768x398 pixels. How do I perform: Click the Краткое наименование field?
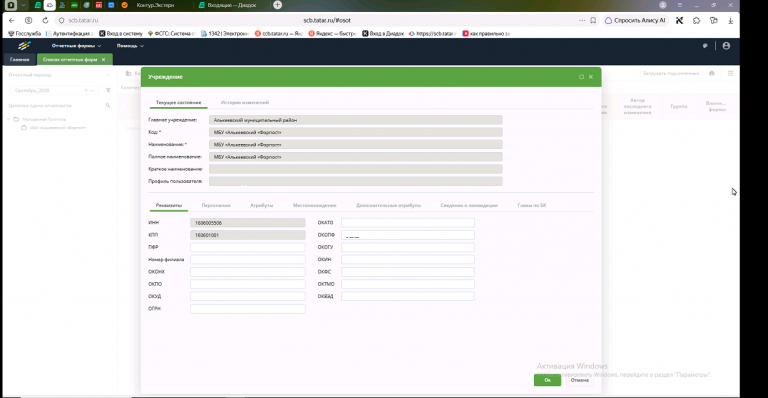(356, 169)
